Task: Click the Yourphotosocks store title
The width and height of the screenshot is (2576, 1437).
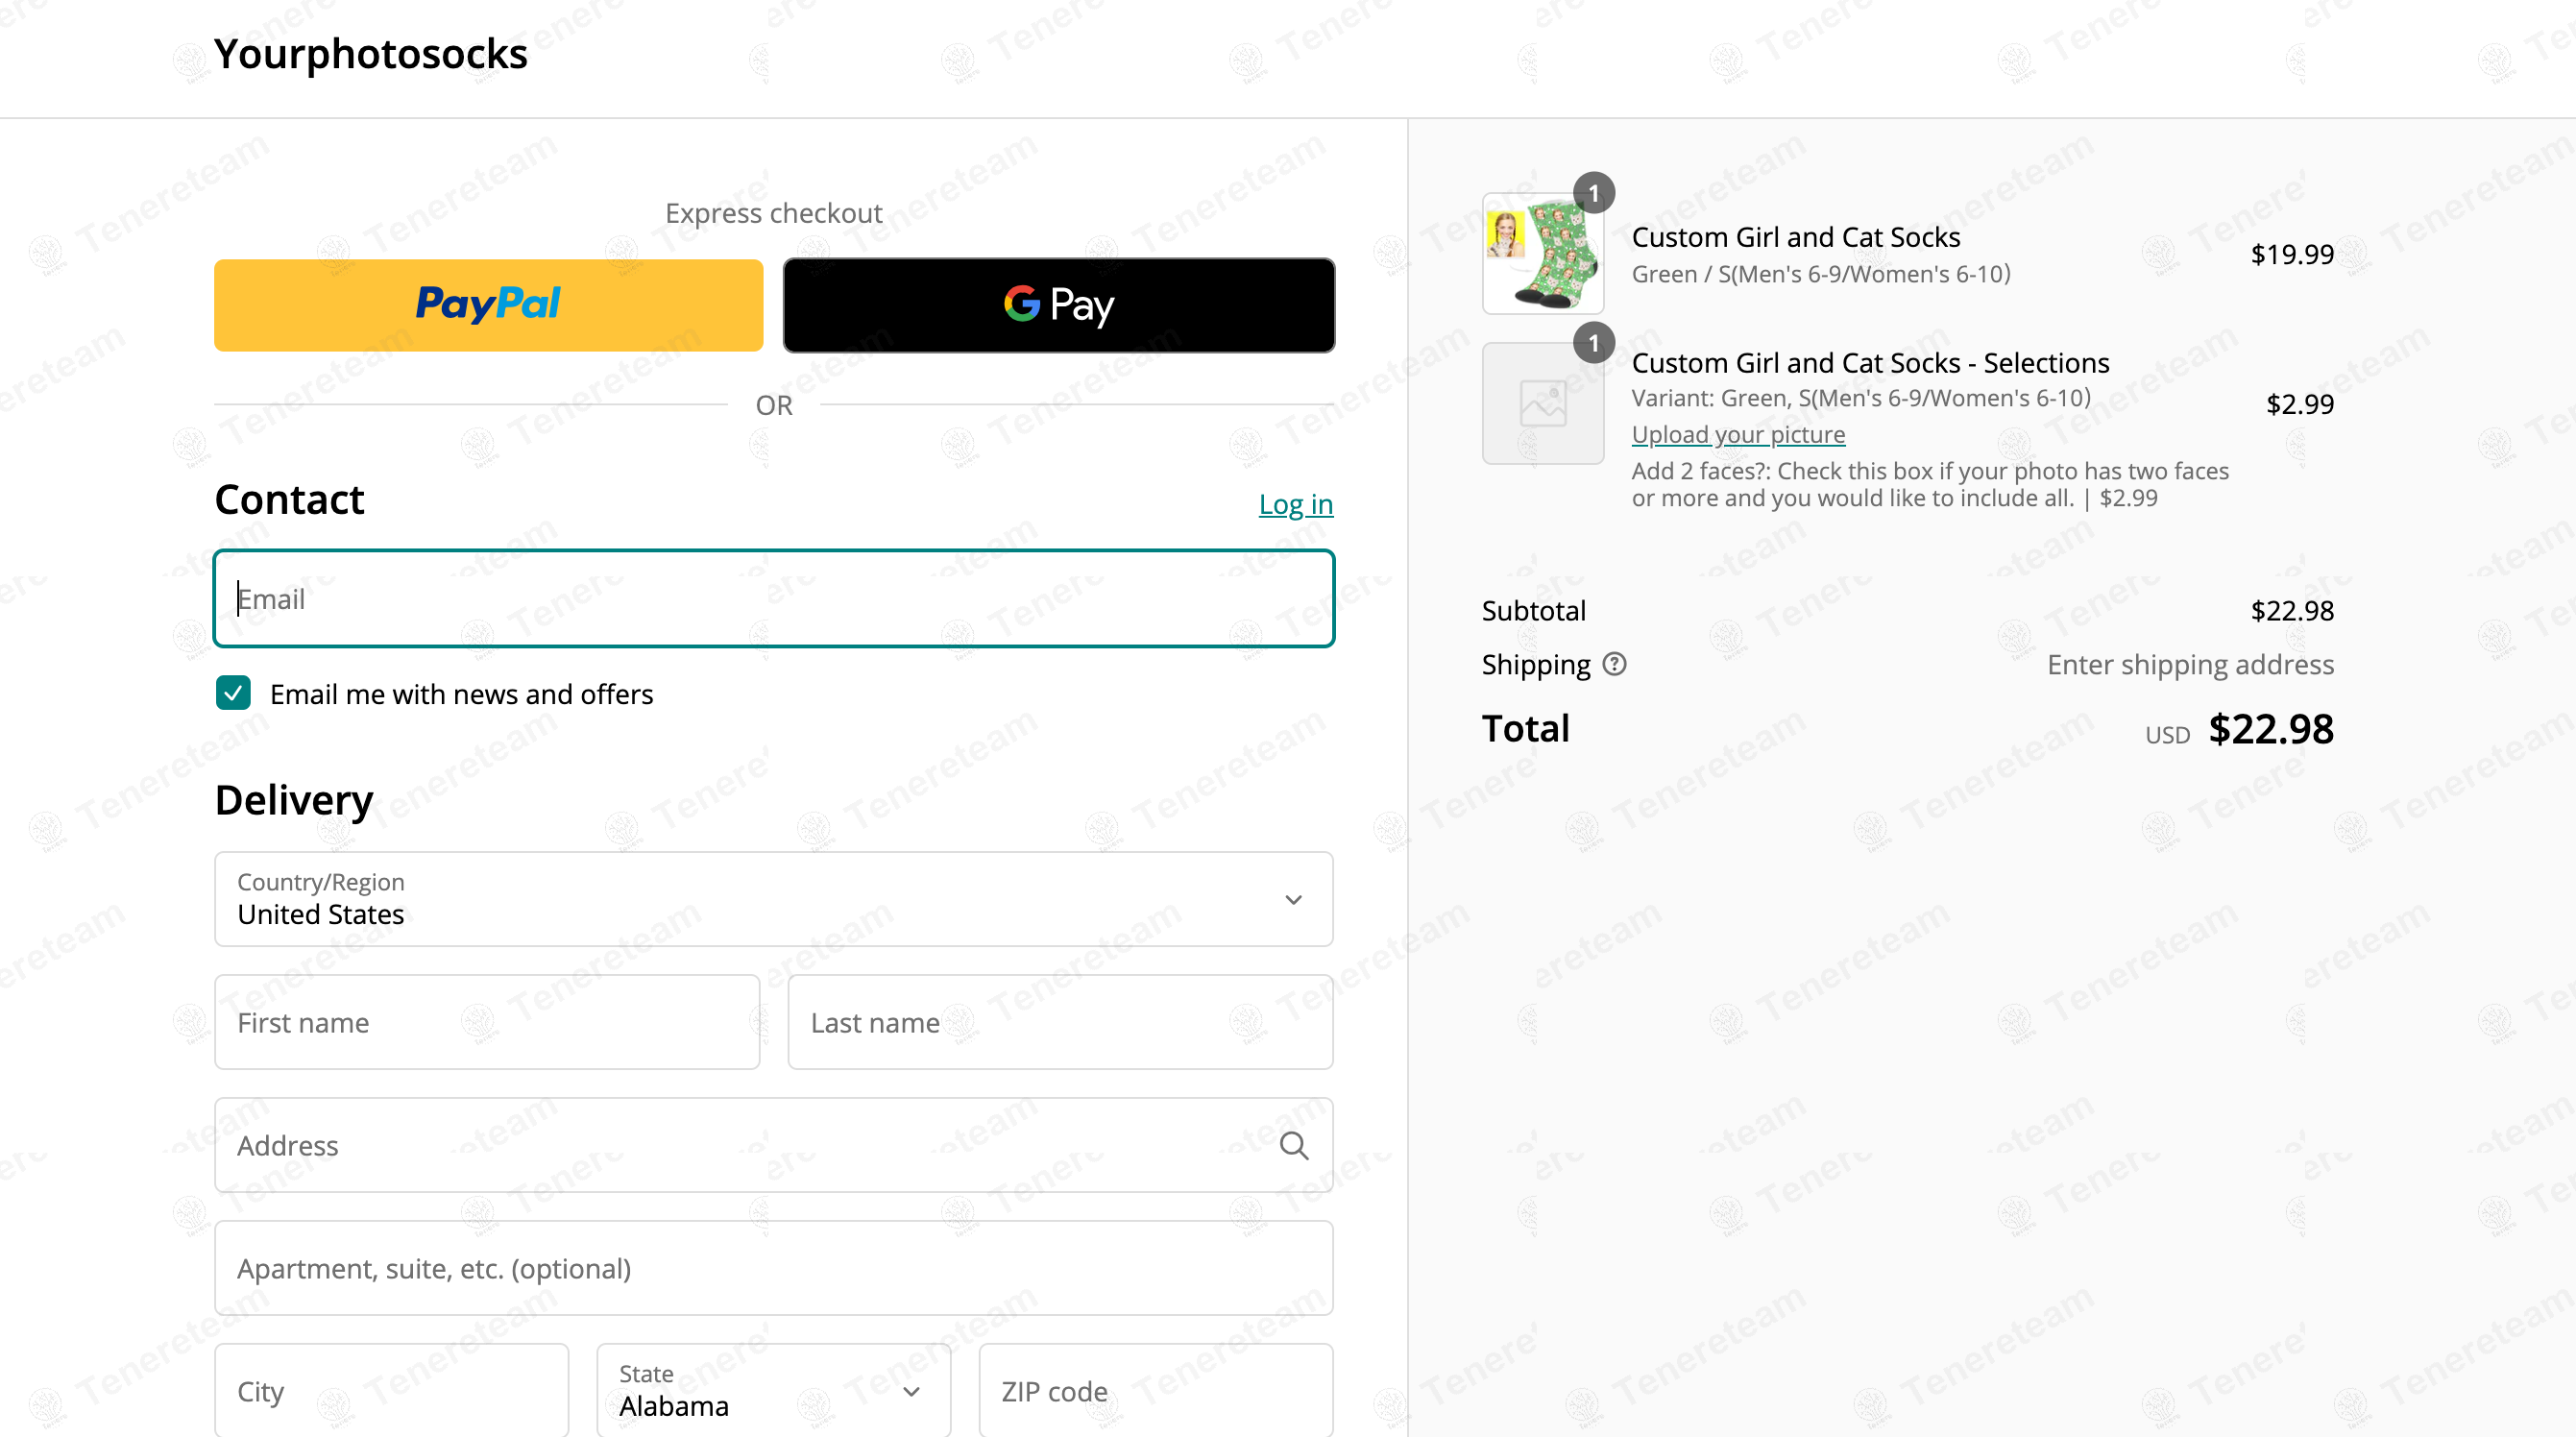Action: (370, 54)
